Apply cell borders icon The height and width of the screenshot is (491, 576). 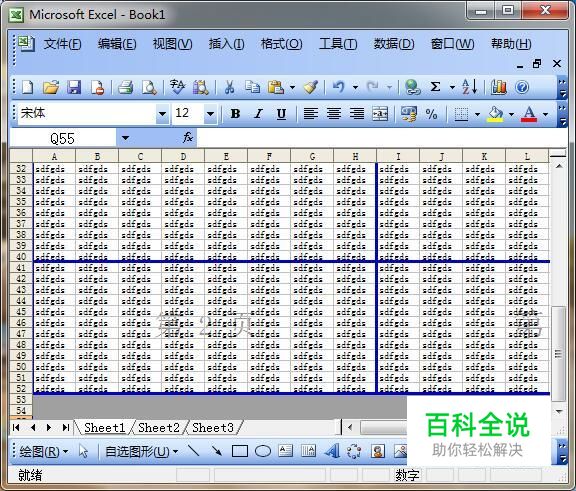pyautogui.click(x=461, y=114)
